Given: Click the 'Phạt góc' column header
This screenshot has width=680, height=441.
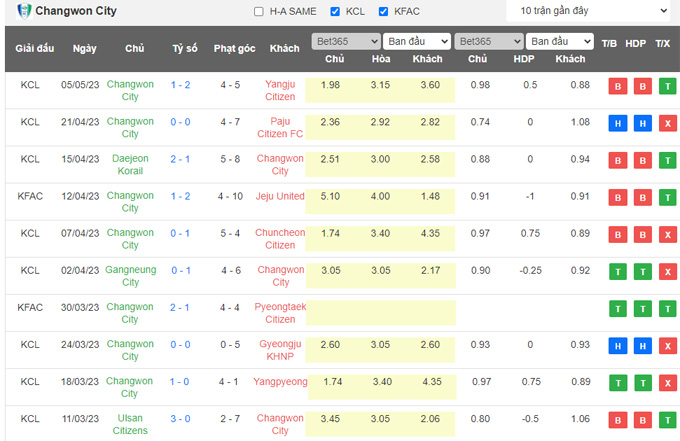Looking at the screenshot, I should [234, 49].
